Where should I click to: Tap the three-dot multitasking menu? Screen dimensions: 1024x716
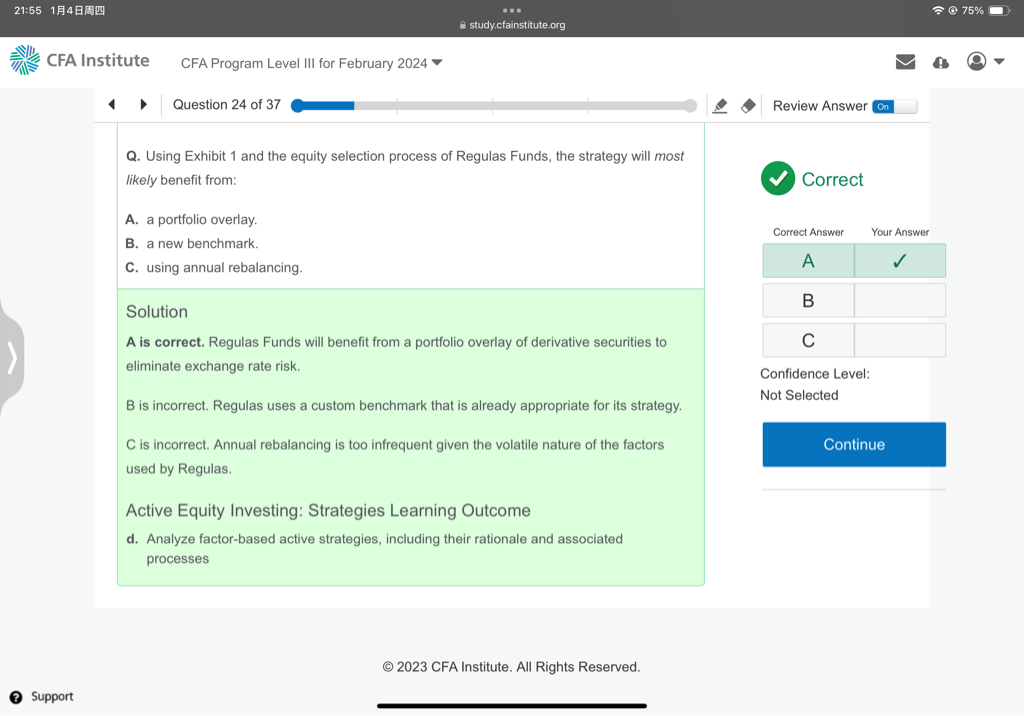click(512, 10)
